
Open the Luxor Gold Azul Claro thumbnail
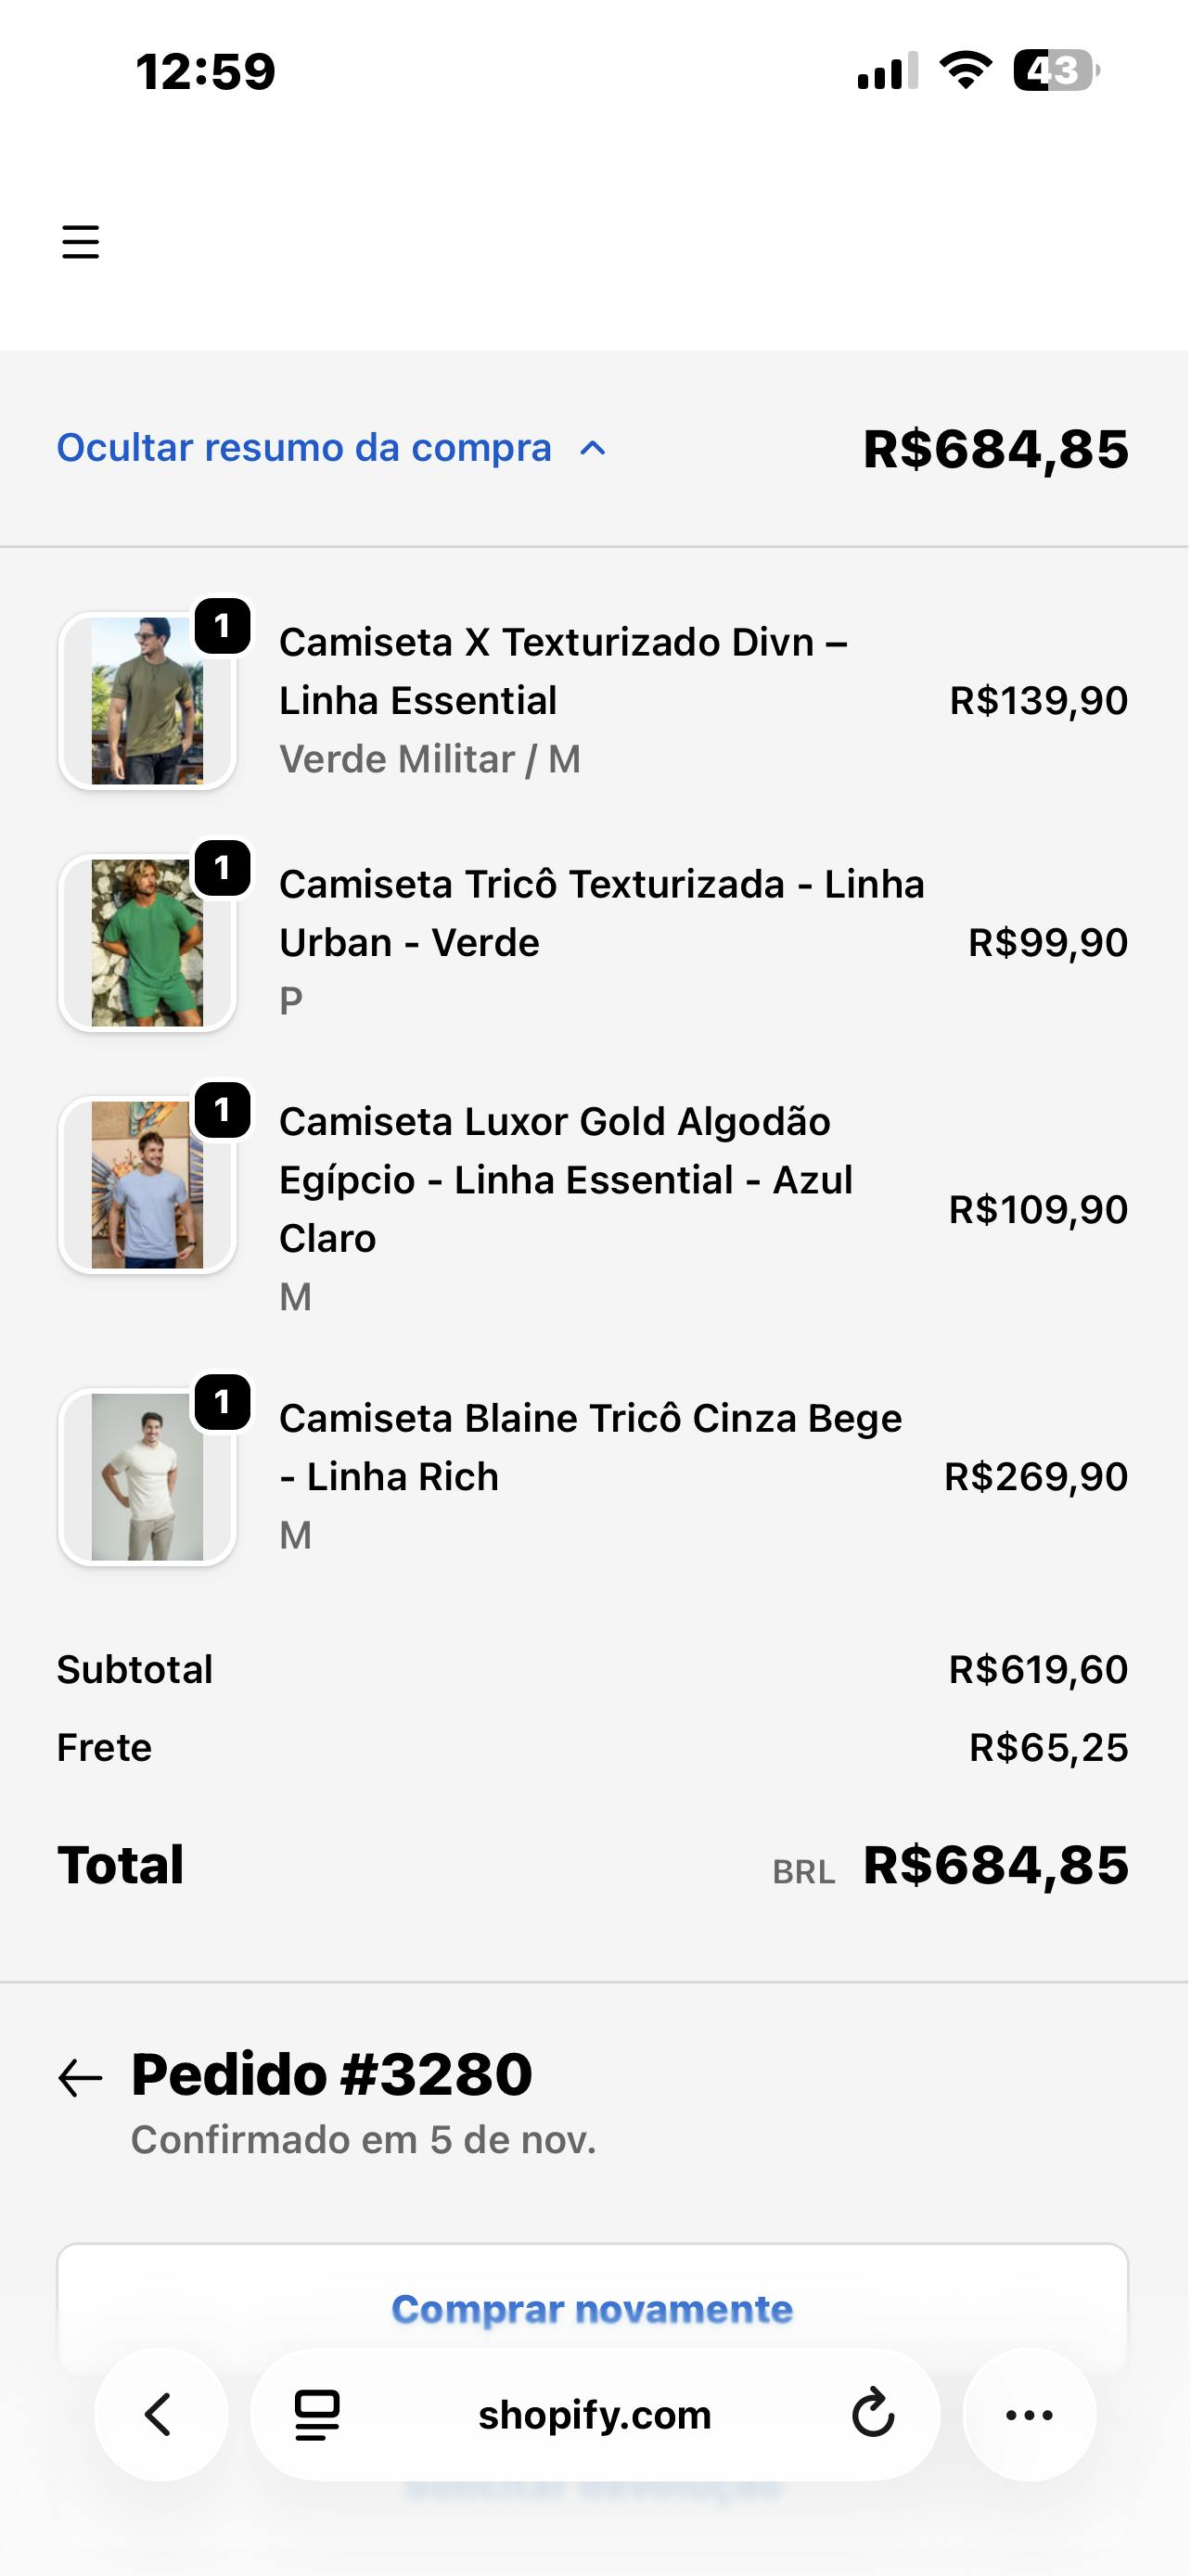[x=147, y=1185]
